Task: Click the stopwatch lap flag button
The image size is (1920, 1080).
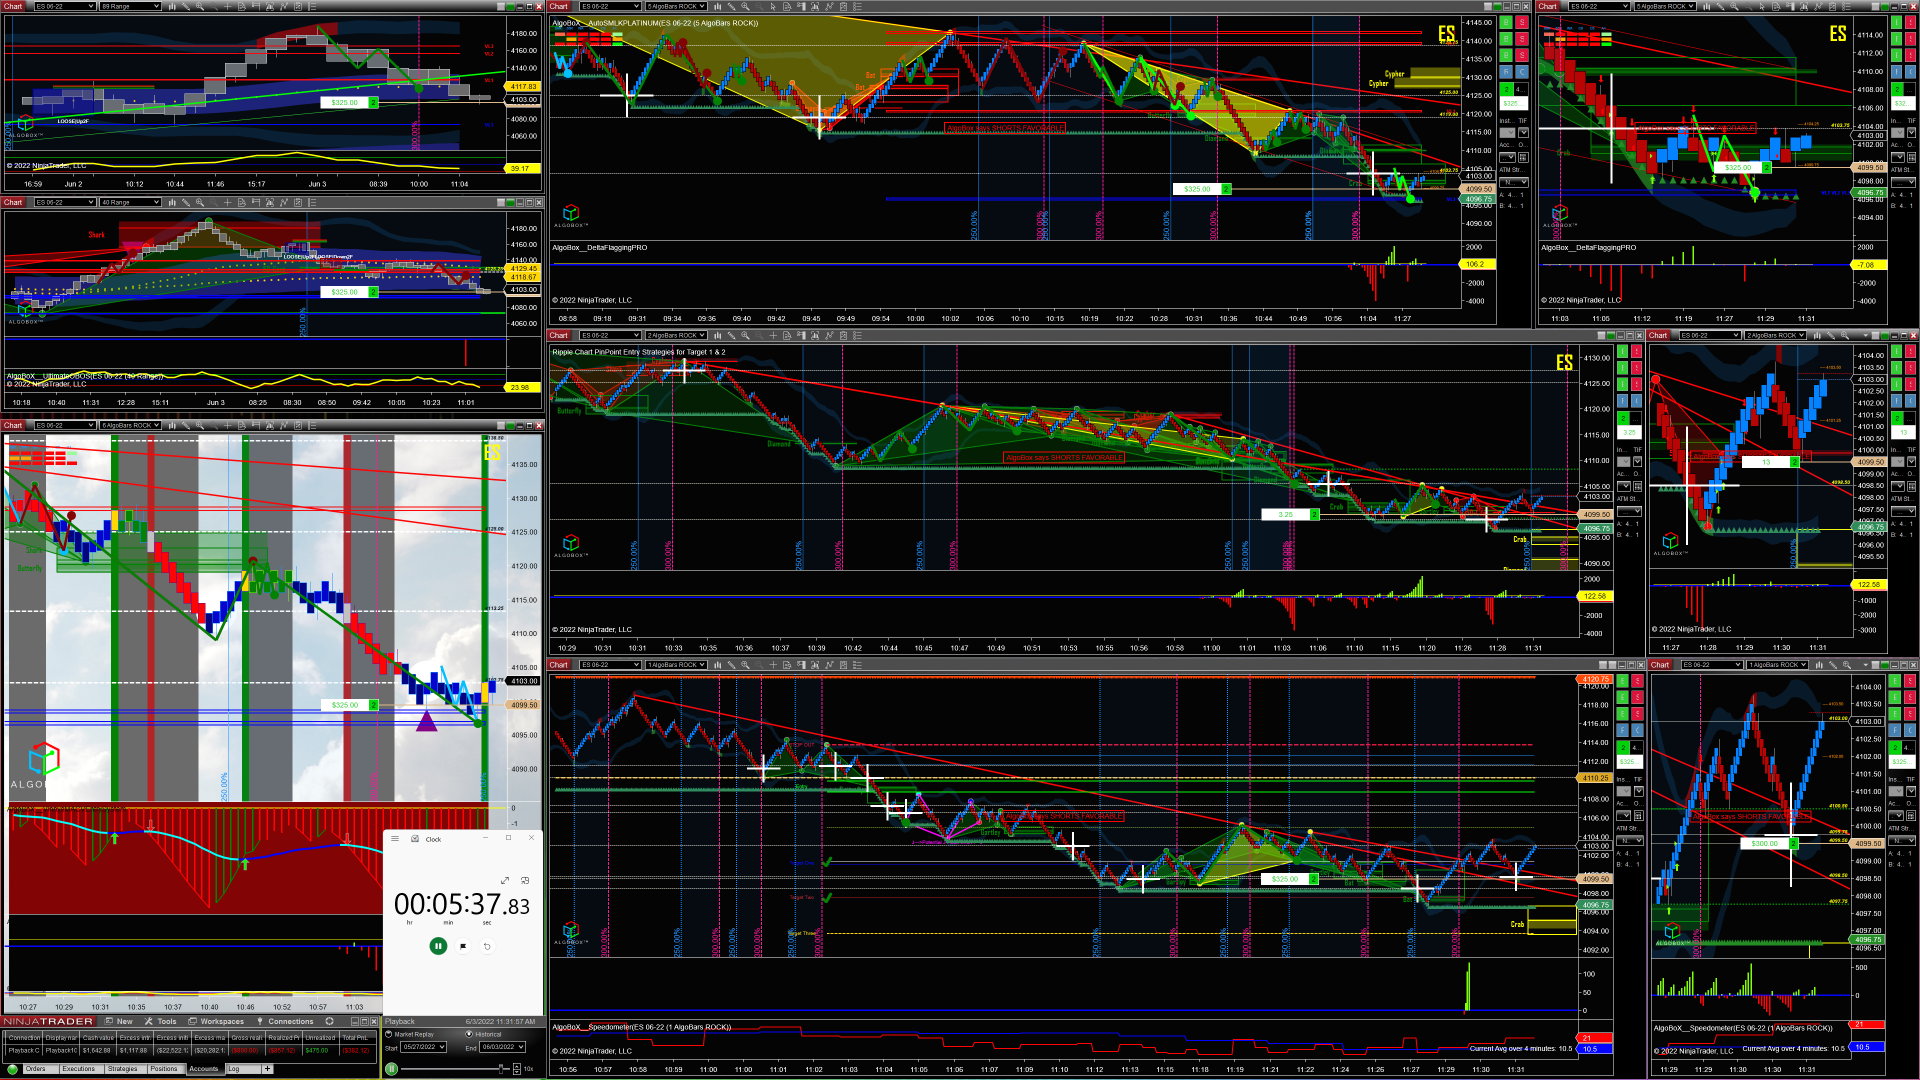Action: pos(463,946)
